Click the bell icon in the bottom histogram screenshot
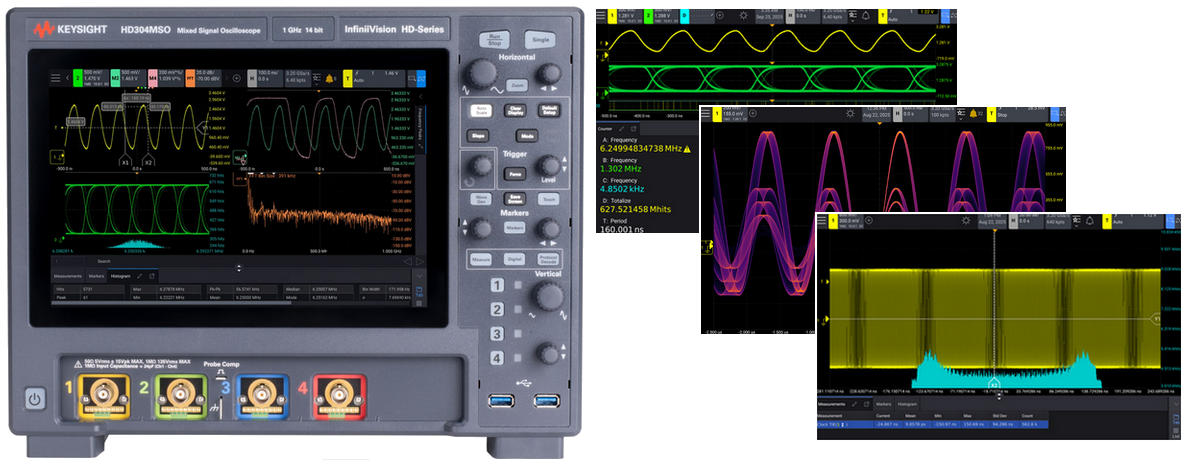The height and width of the screenshot is (464, 1184). pos(1090,221)
